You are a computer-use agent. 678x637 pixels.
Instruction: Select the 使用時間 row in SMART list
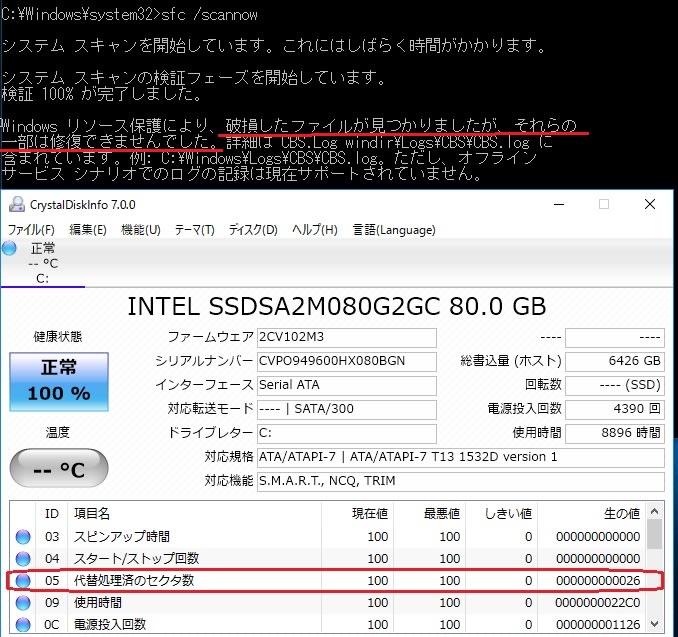coord(328,602)
